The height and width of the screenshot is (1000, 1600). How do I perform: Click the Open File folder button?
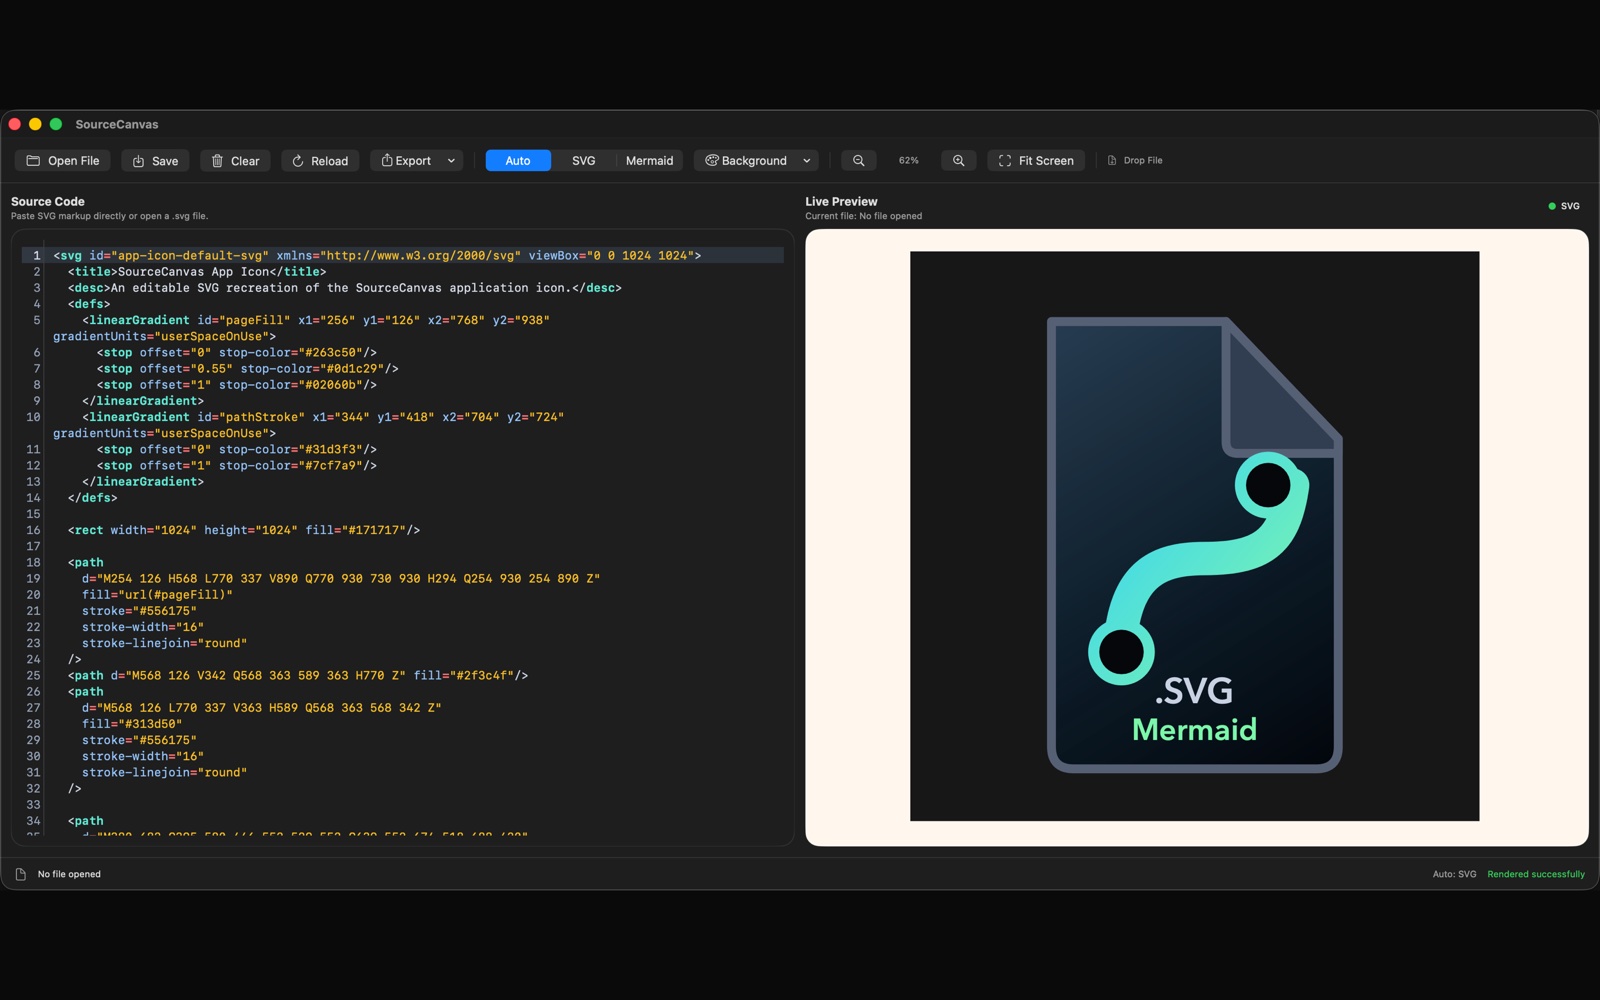(x=62, y=160)
